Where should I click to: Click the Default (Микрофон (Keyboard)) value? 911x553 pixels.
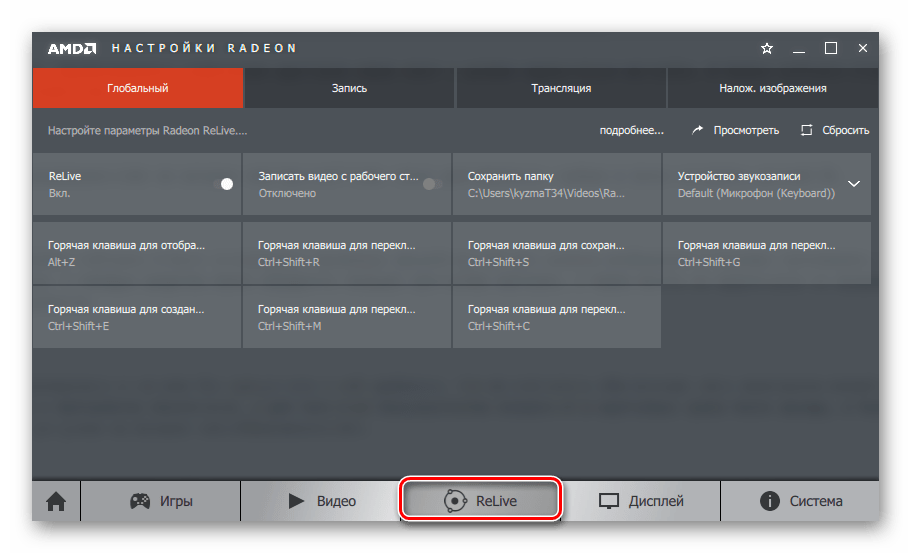click(756, 193)
